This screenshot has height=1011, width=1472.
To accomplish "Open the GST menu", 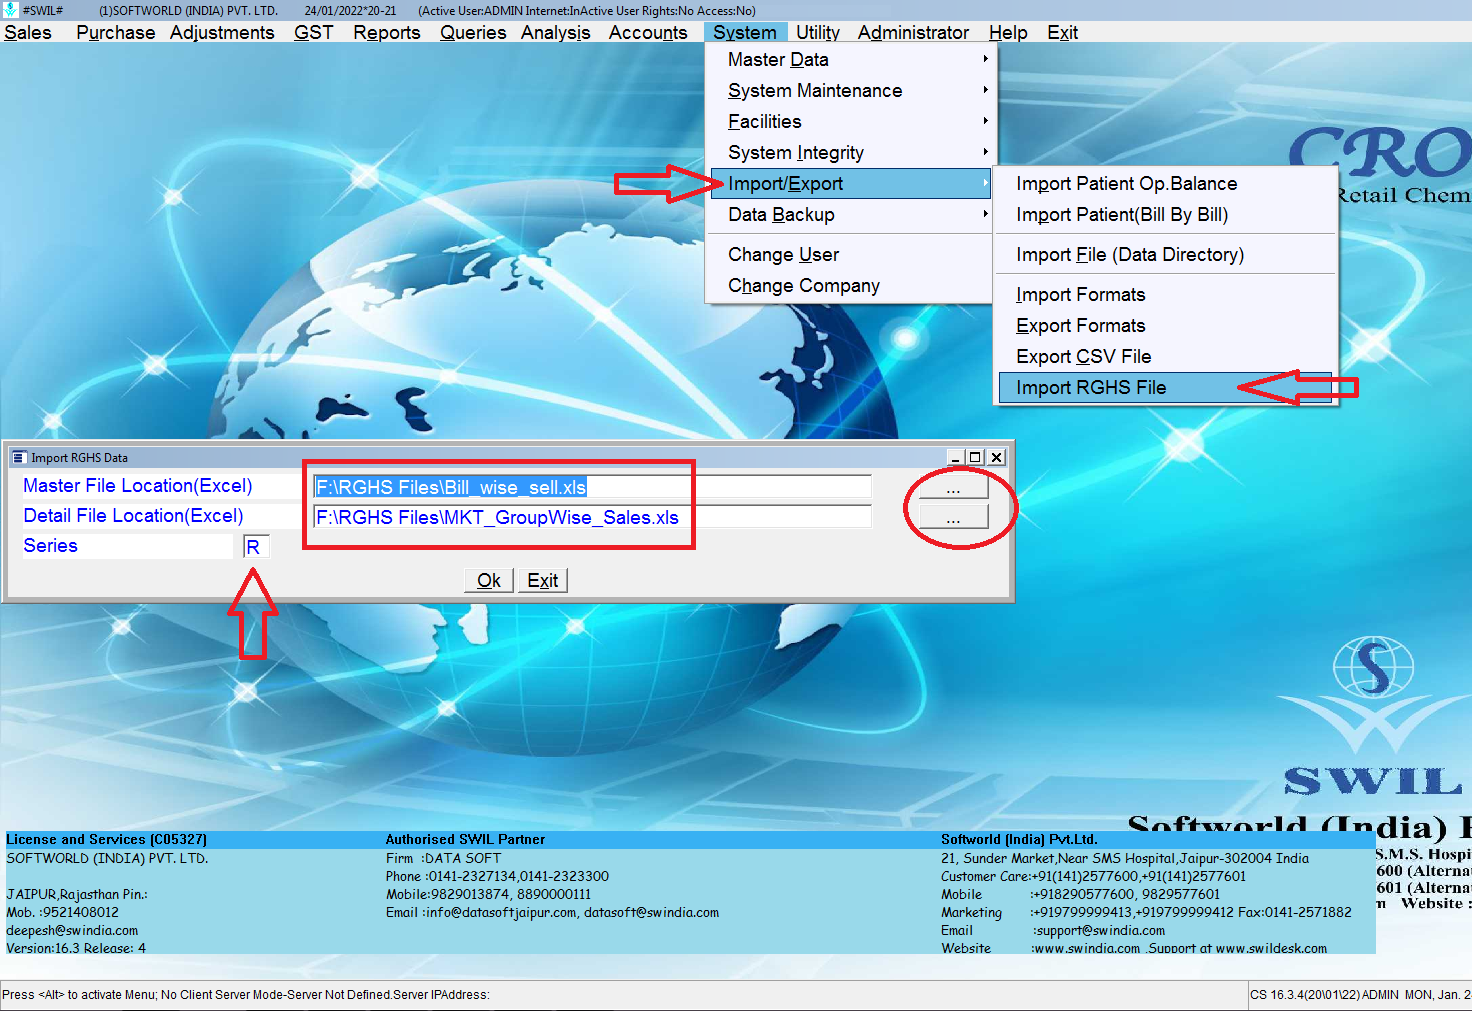I will coord(313,32).
